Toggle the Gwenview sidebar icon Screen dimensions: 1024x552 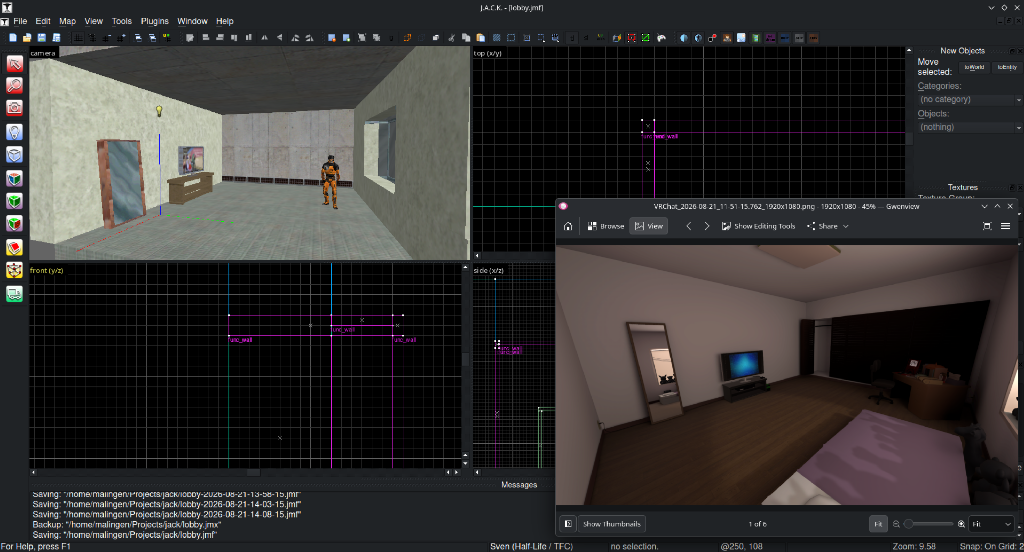tap(568, 524)
